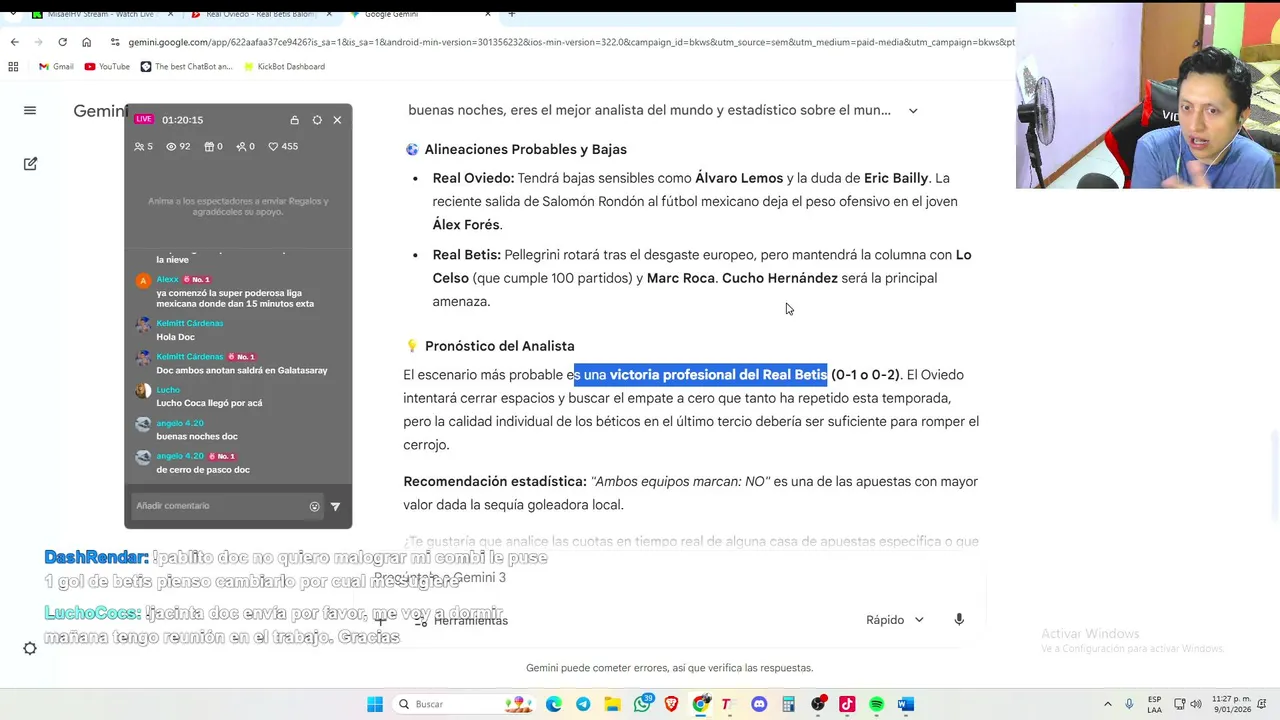
Task: Open the Gmail bookmark
Action: (56, 67)
